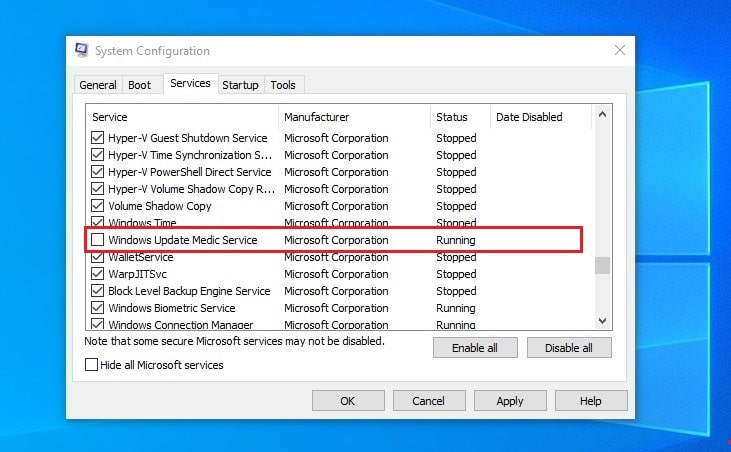Click the Apply button

[x=510, y=401]
